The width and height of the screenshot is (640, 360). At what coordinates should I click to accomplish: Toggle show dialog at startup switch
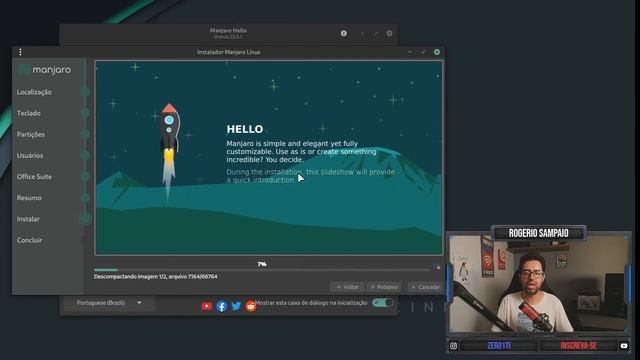click(x=382, y=303)
